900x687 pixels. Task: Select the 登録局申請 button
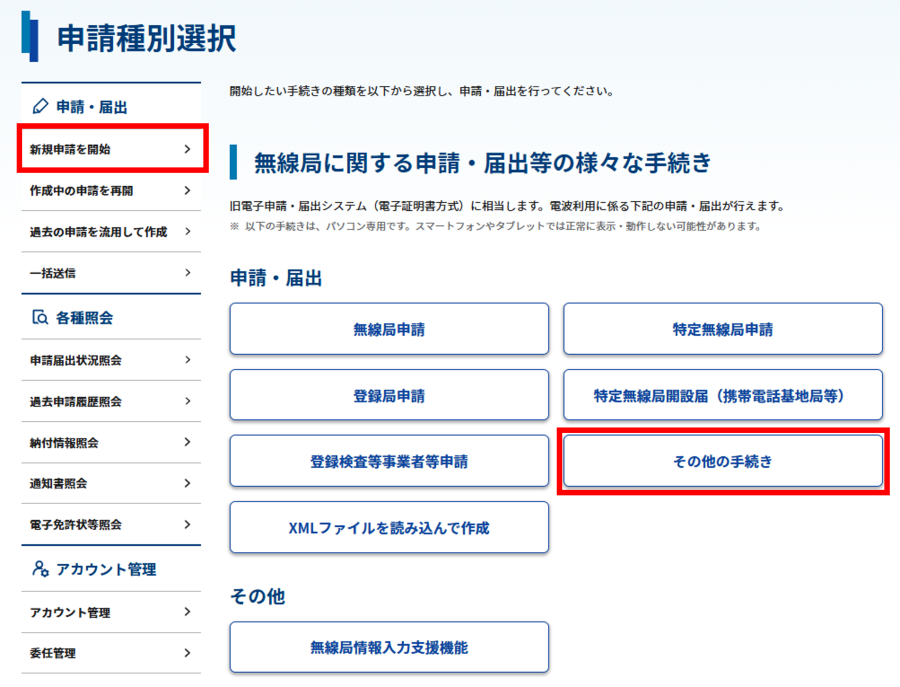389,395
